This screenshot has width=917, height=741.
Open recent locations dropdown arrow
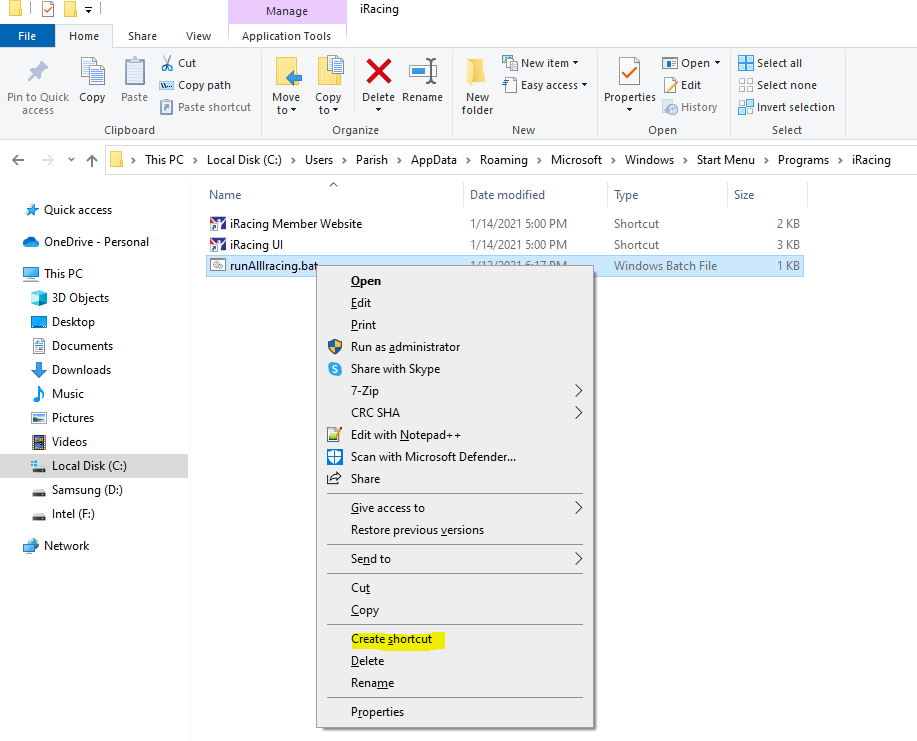71,160
